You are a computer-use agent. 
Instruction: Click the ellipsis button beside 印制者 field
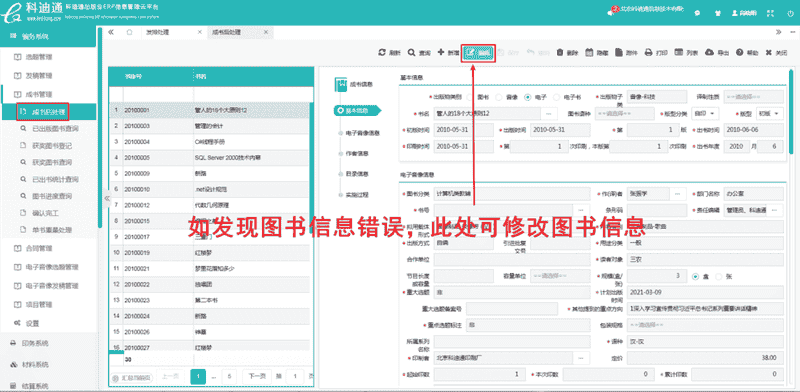pos(582,357)
